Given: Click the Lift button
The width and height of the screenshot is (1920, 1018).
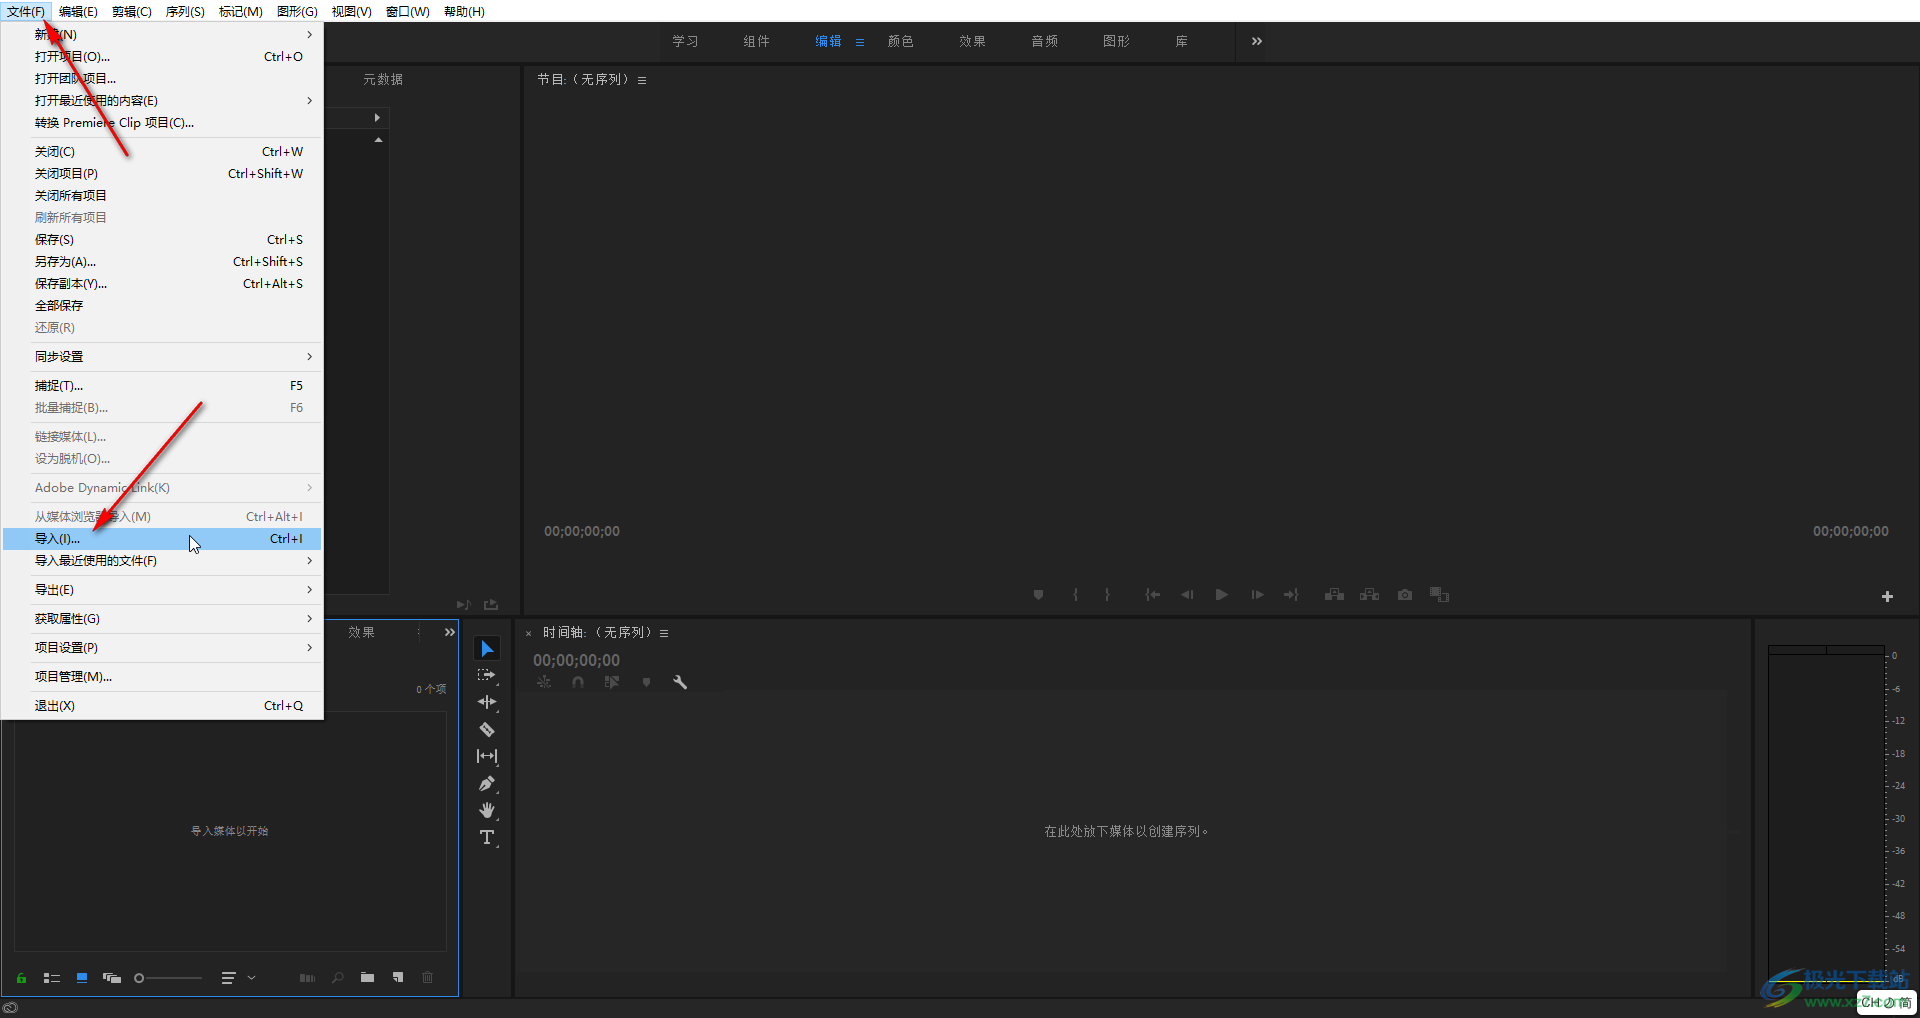Looking at the screenshot, I should (1334, 595).
